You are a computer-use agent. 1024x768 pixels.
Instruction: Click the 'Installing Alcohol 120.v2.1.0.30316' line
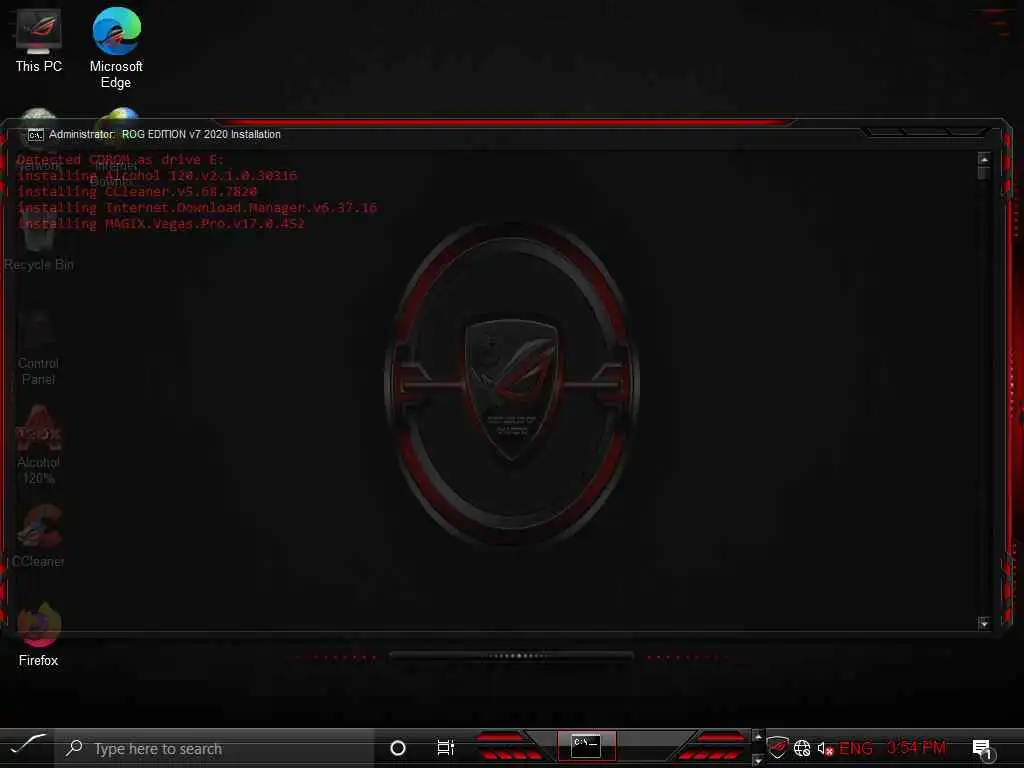pos(157,176)
